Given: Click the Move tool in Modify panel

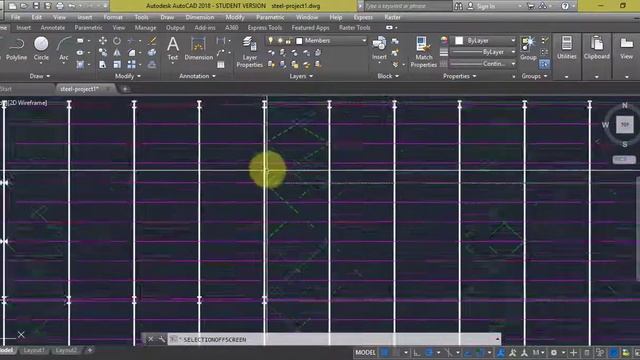Looking at the screenshot, I should pyautogui.click(x=103, y=41).
